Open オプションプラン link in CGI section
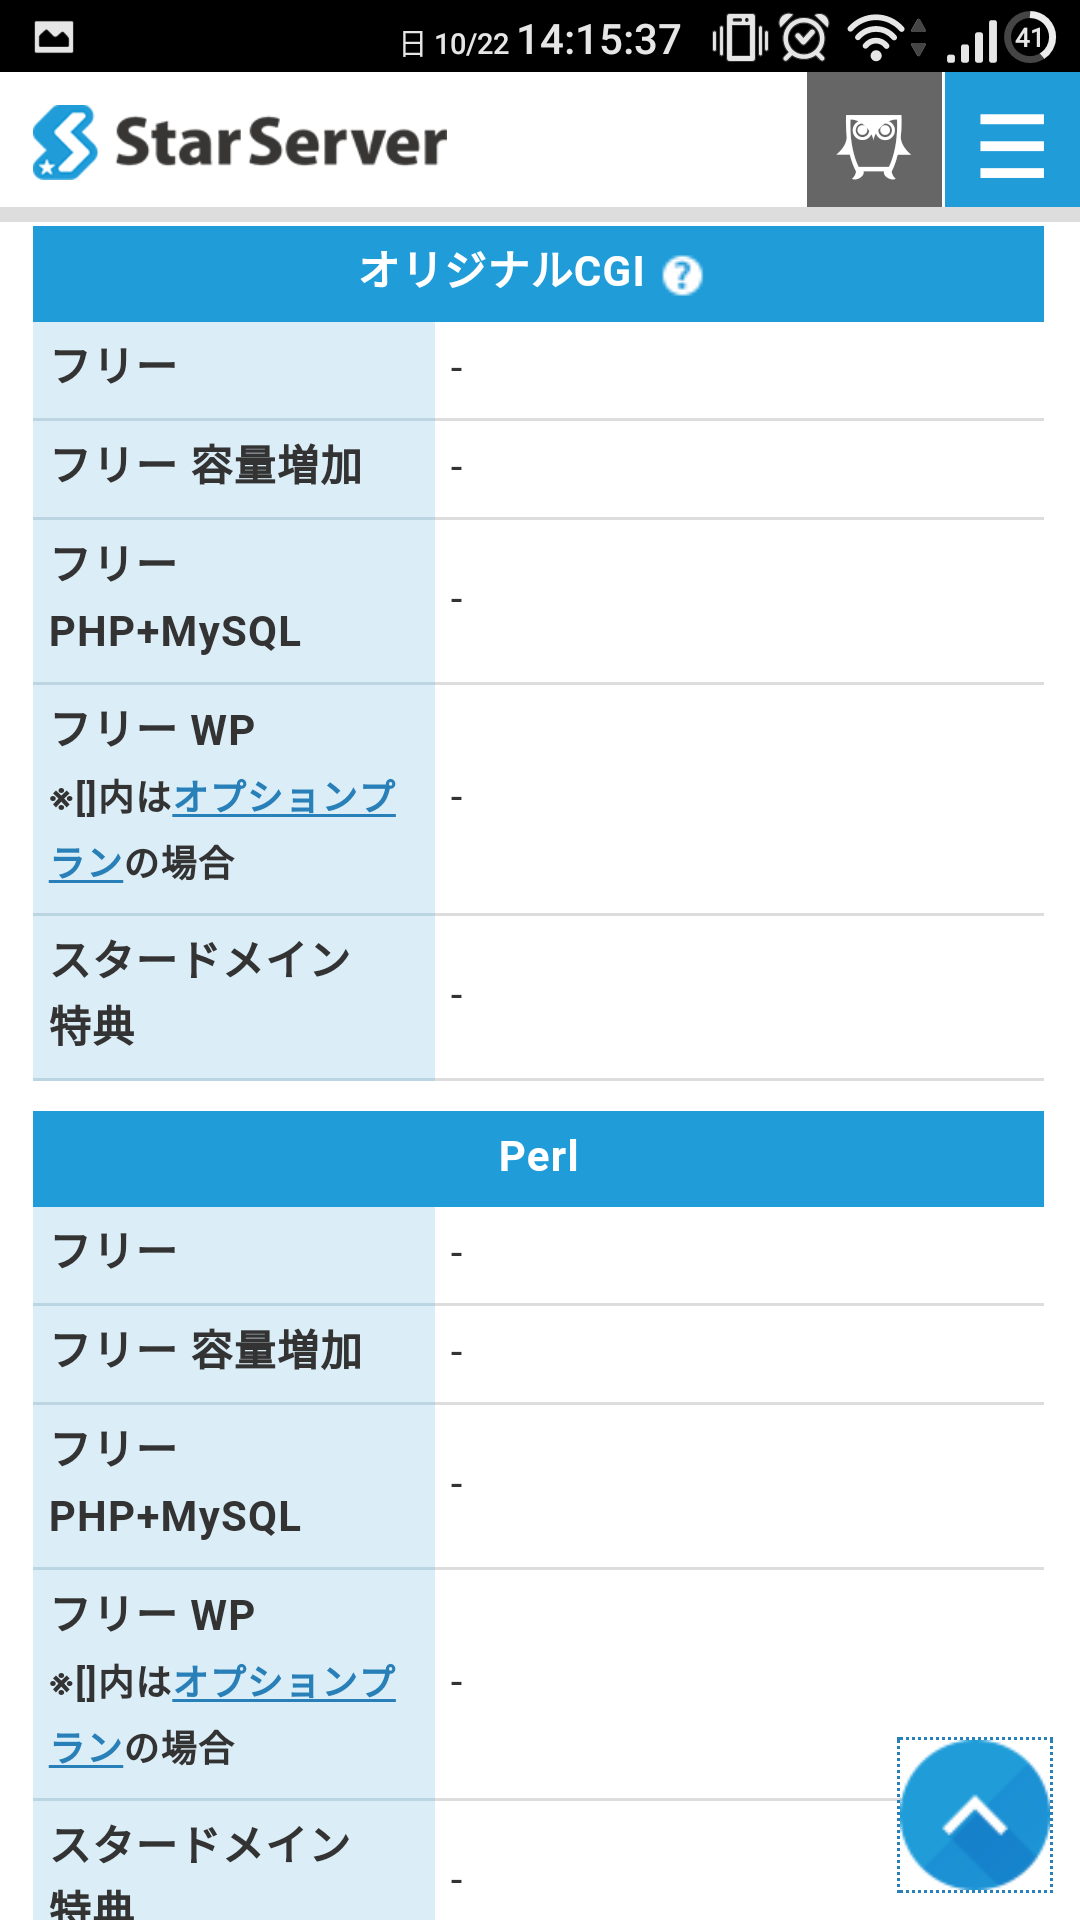The image size is (1080, 1920). 223,829
